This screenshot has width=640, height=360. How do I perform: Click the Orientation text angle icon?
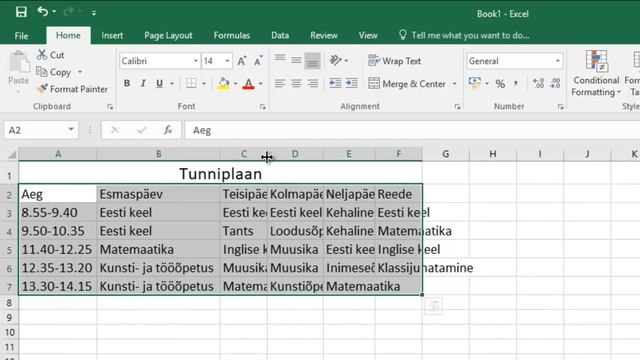336,60
